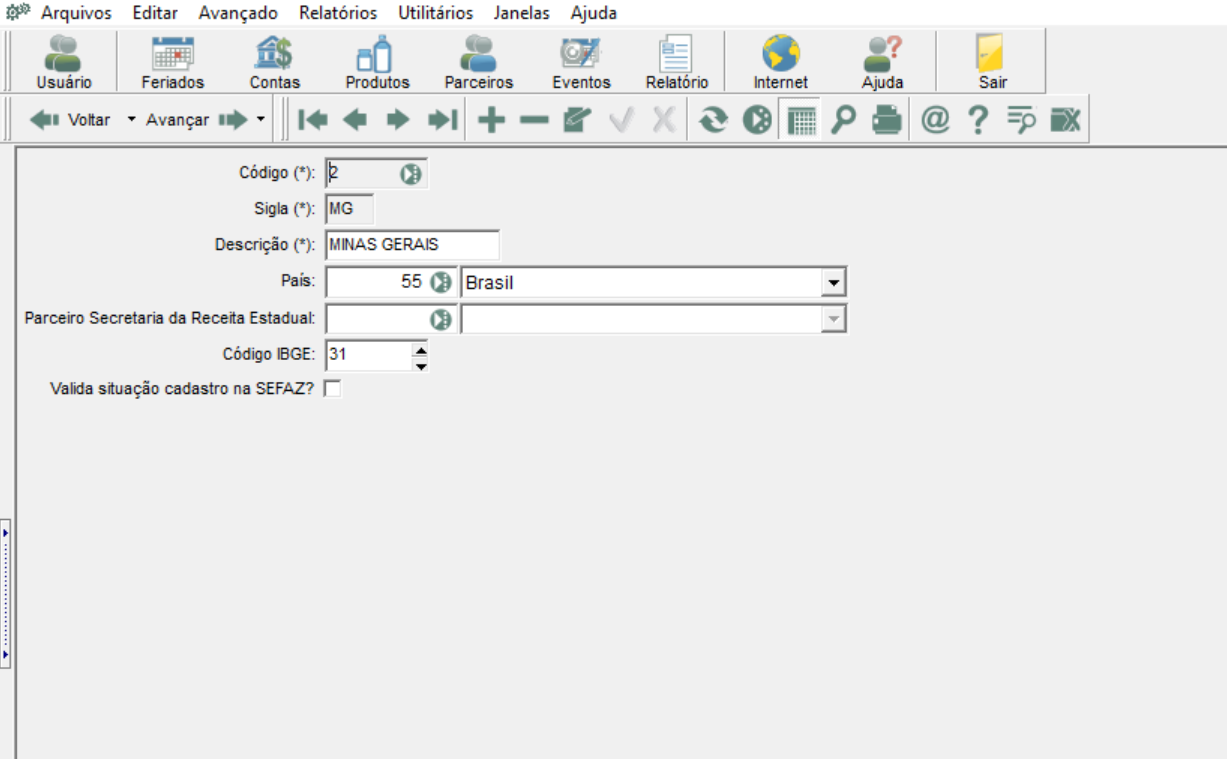This screenshot has width=1227, height=759.
Task: Open the Usuário toolbar button
Action: (x=64, y=62)
